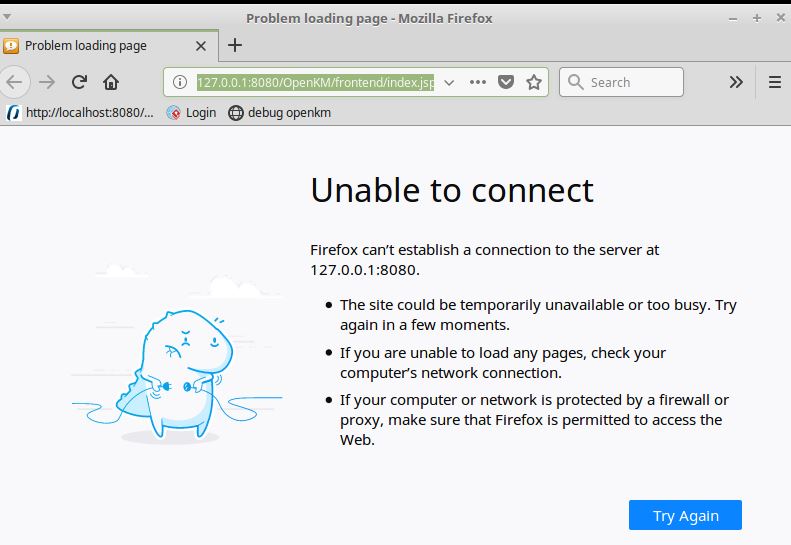Go to the Home page
This screenshot has width=791, height=545.
point(111,82)
